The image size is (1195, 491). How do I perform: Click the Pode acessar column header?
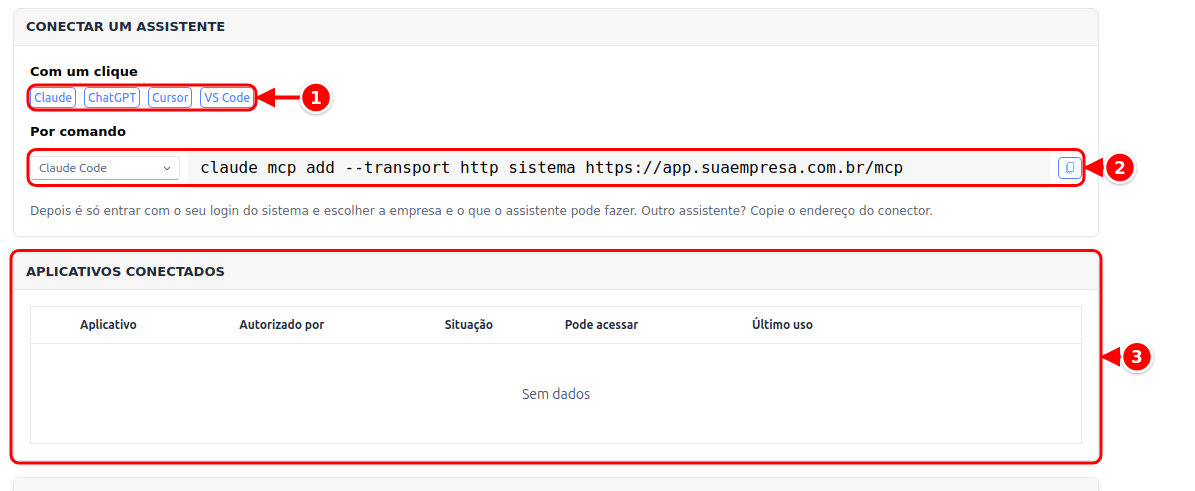(x=601, y=325)
